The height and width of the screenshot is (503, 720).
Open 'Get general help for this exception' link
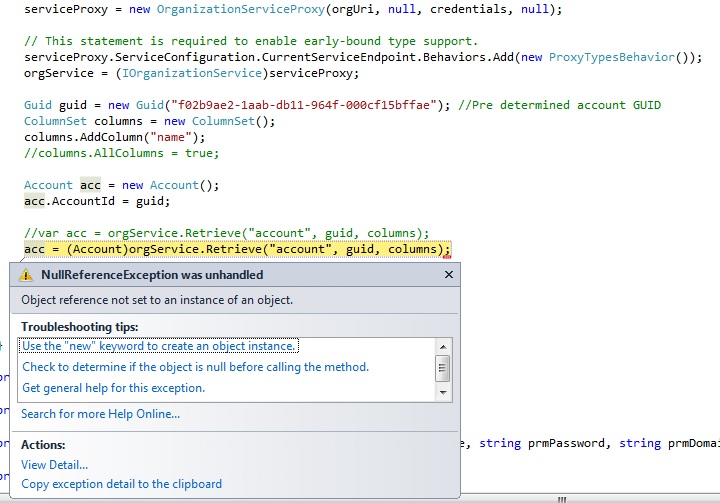coord(113,388)
